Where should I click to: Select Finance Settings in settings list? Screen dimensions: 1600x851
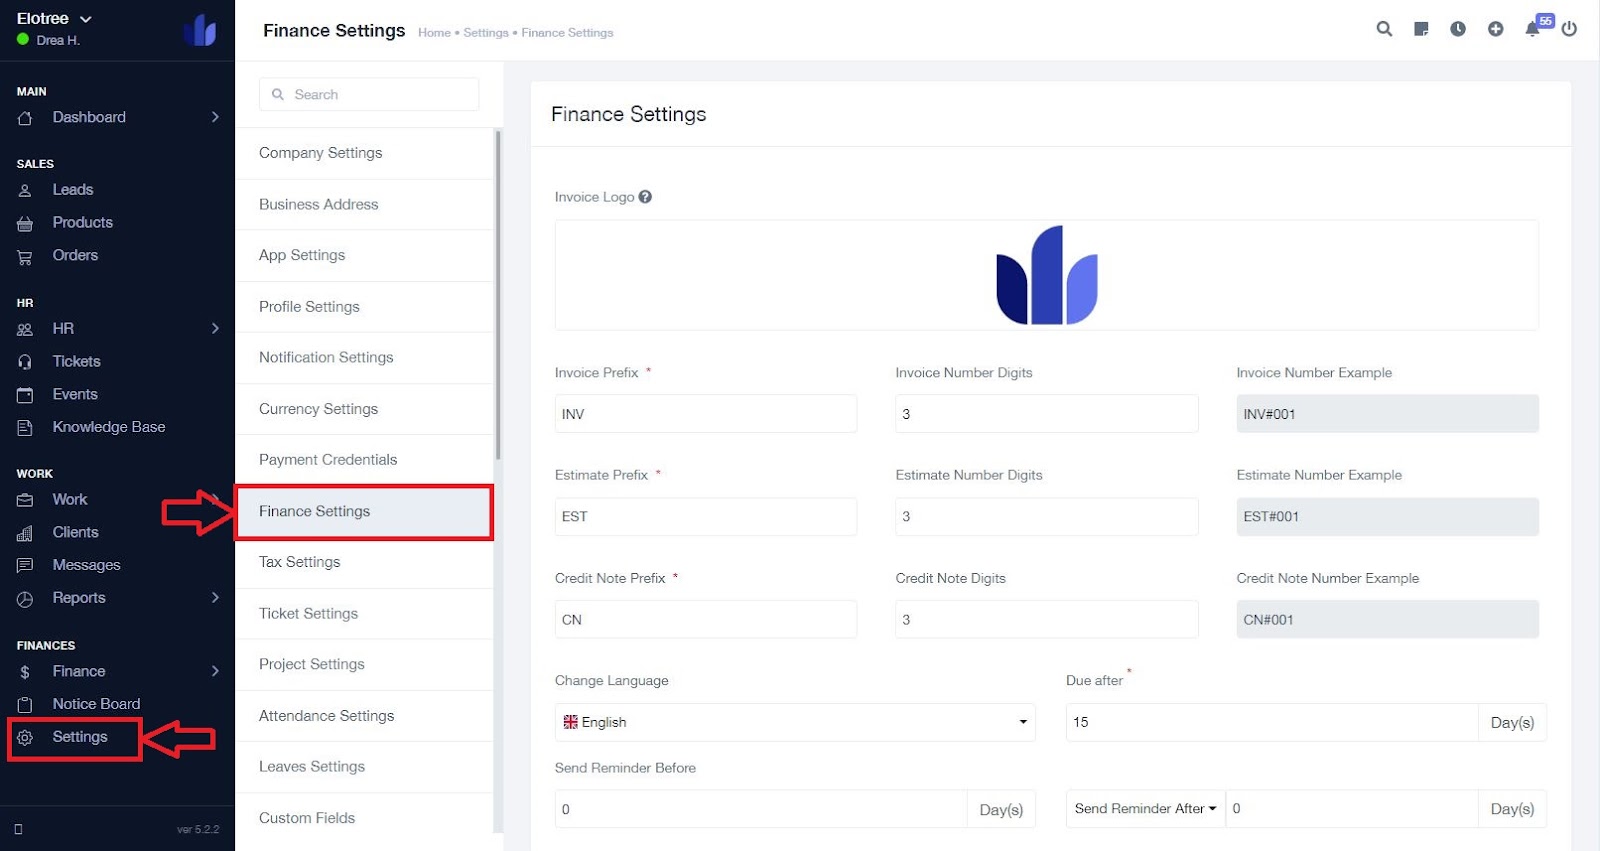tap(365, 511)
